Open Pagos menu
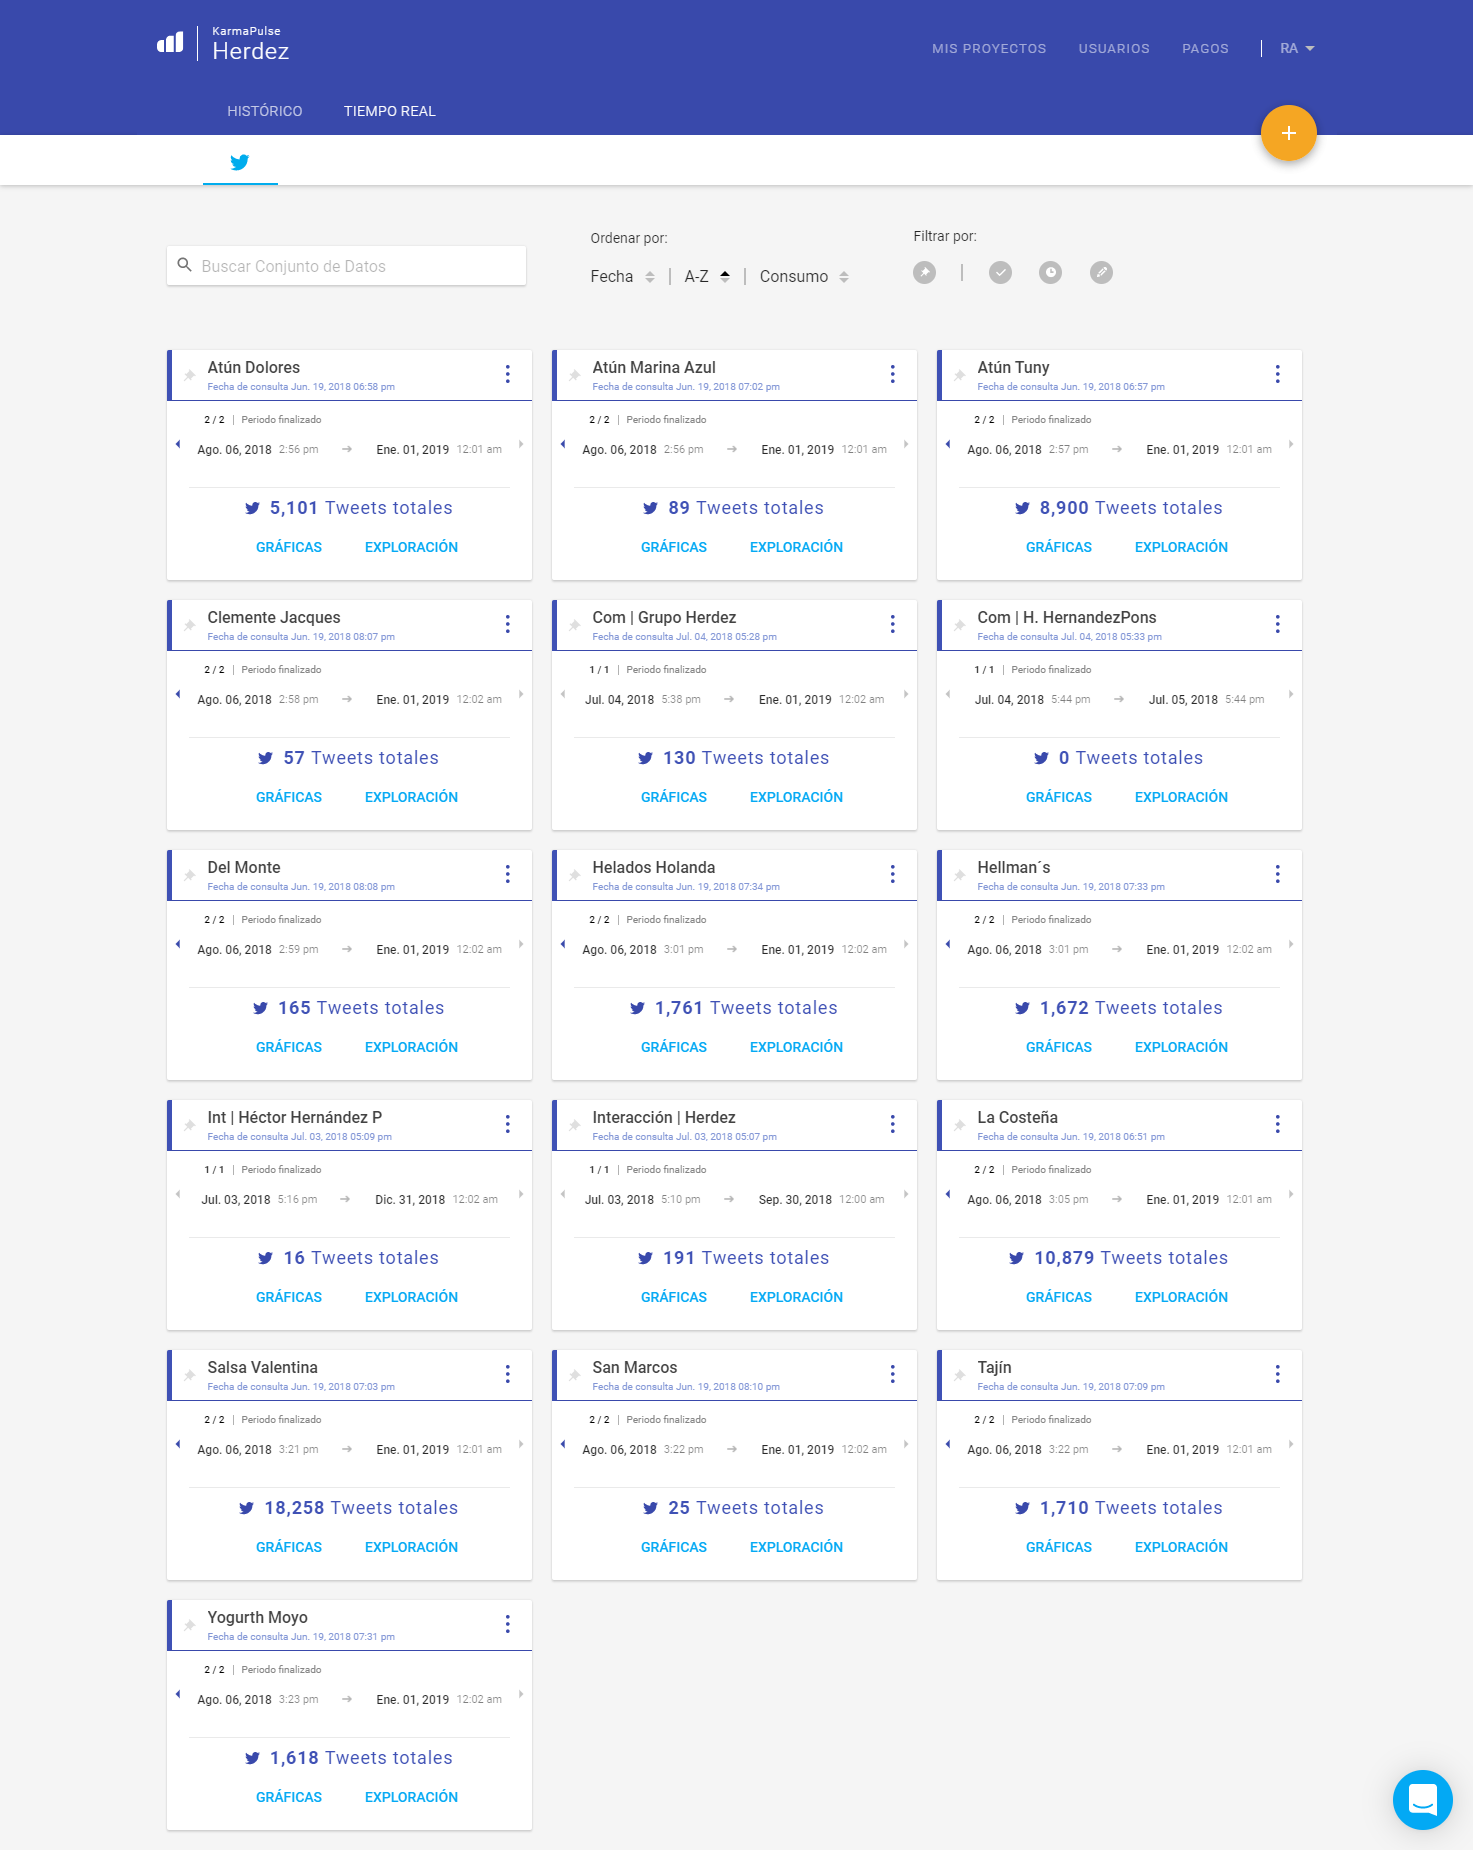1473x1850 pixels. [1205, 49]
